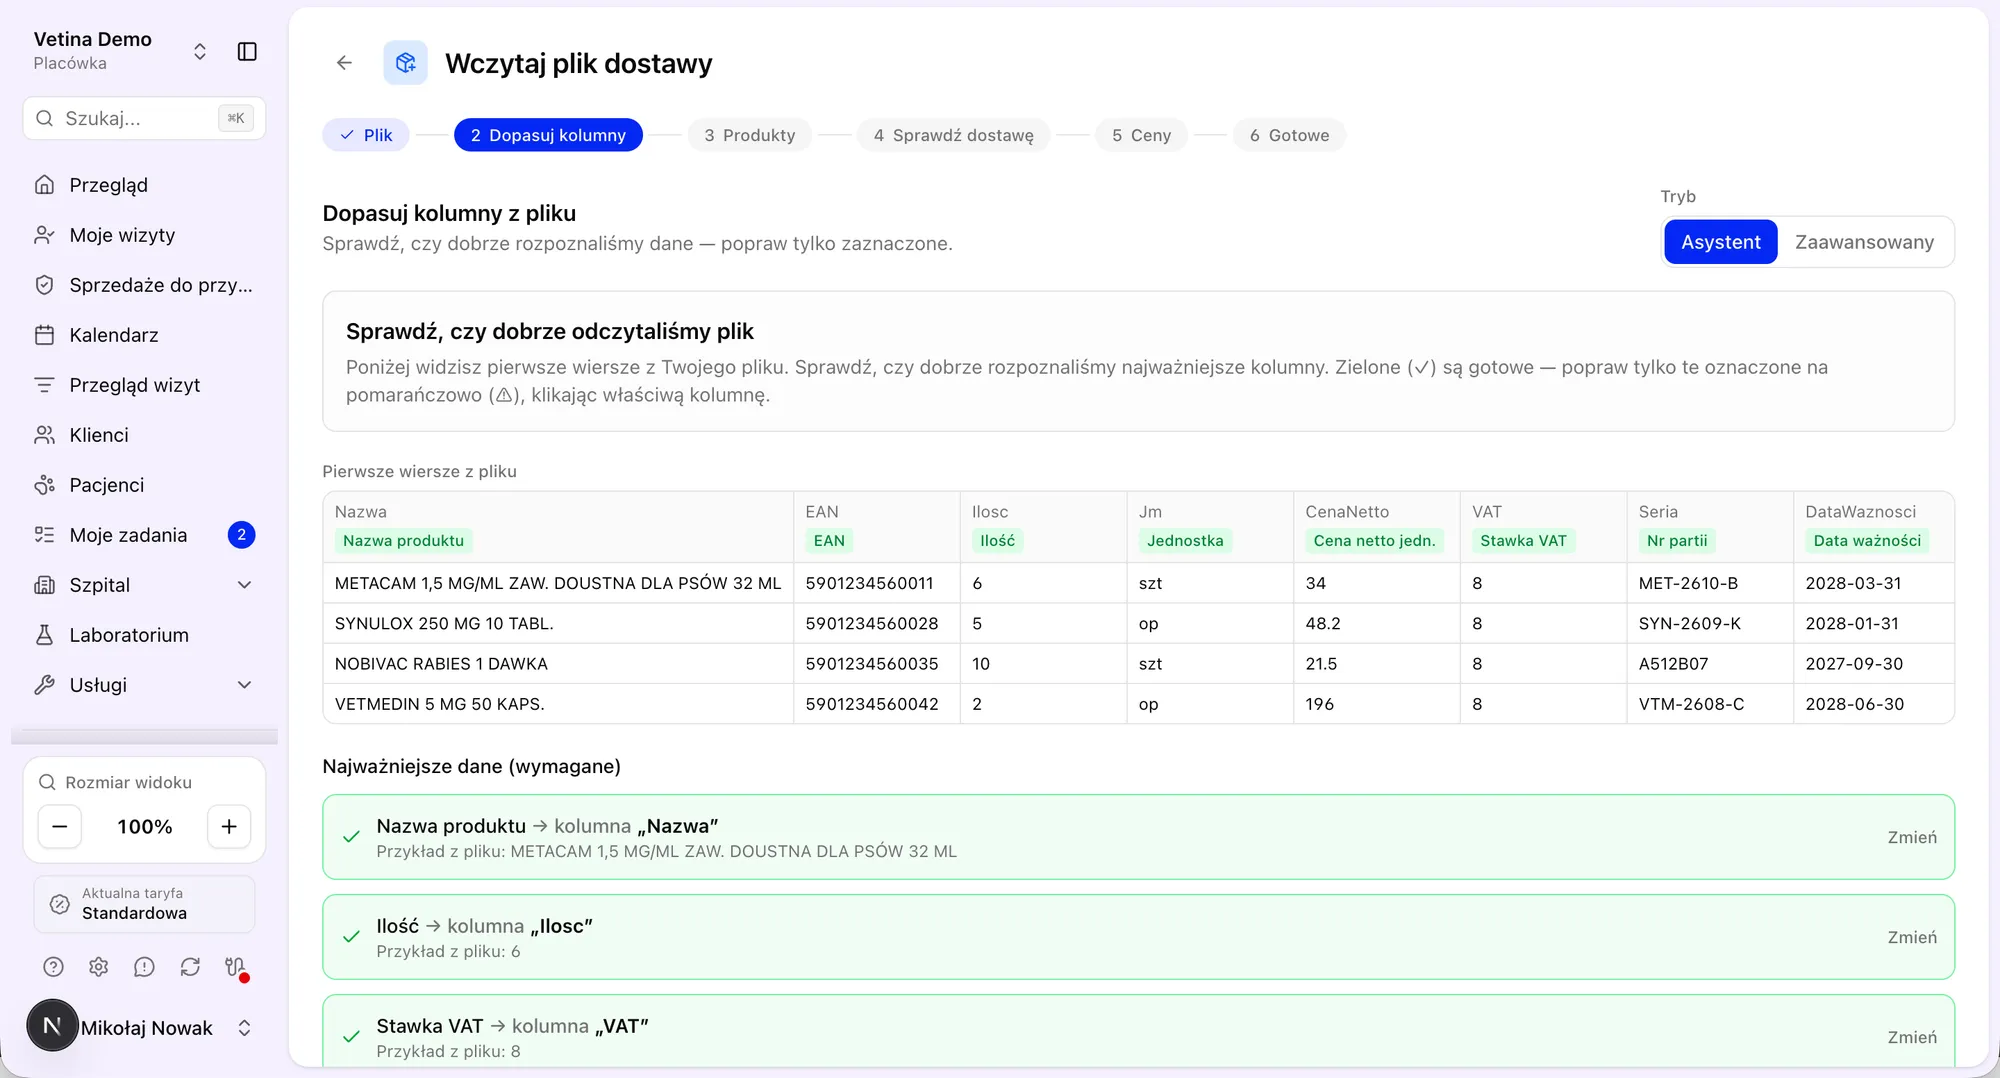Switch mode to Zaawansowany

pos(1864,242)
